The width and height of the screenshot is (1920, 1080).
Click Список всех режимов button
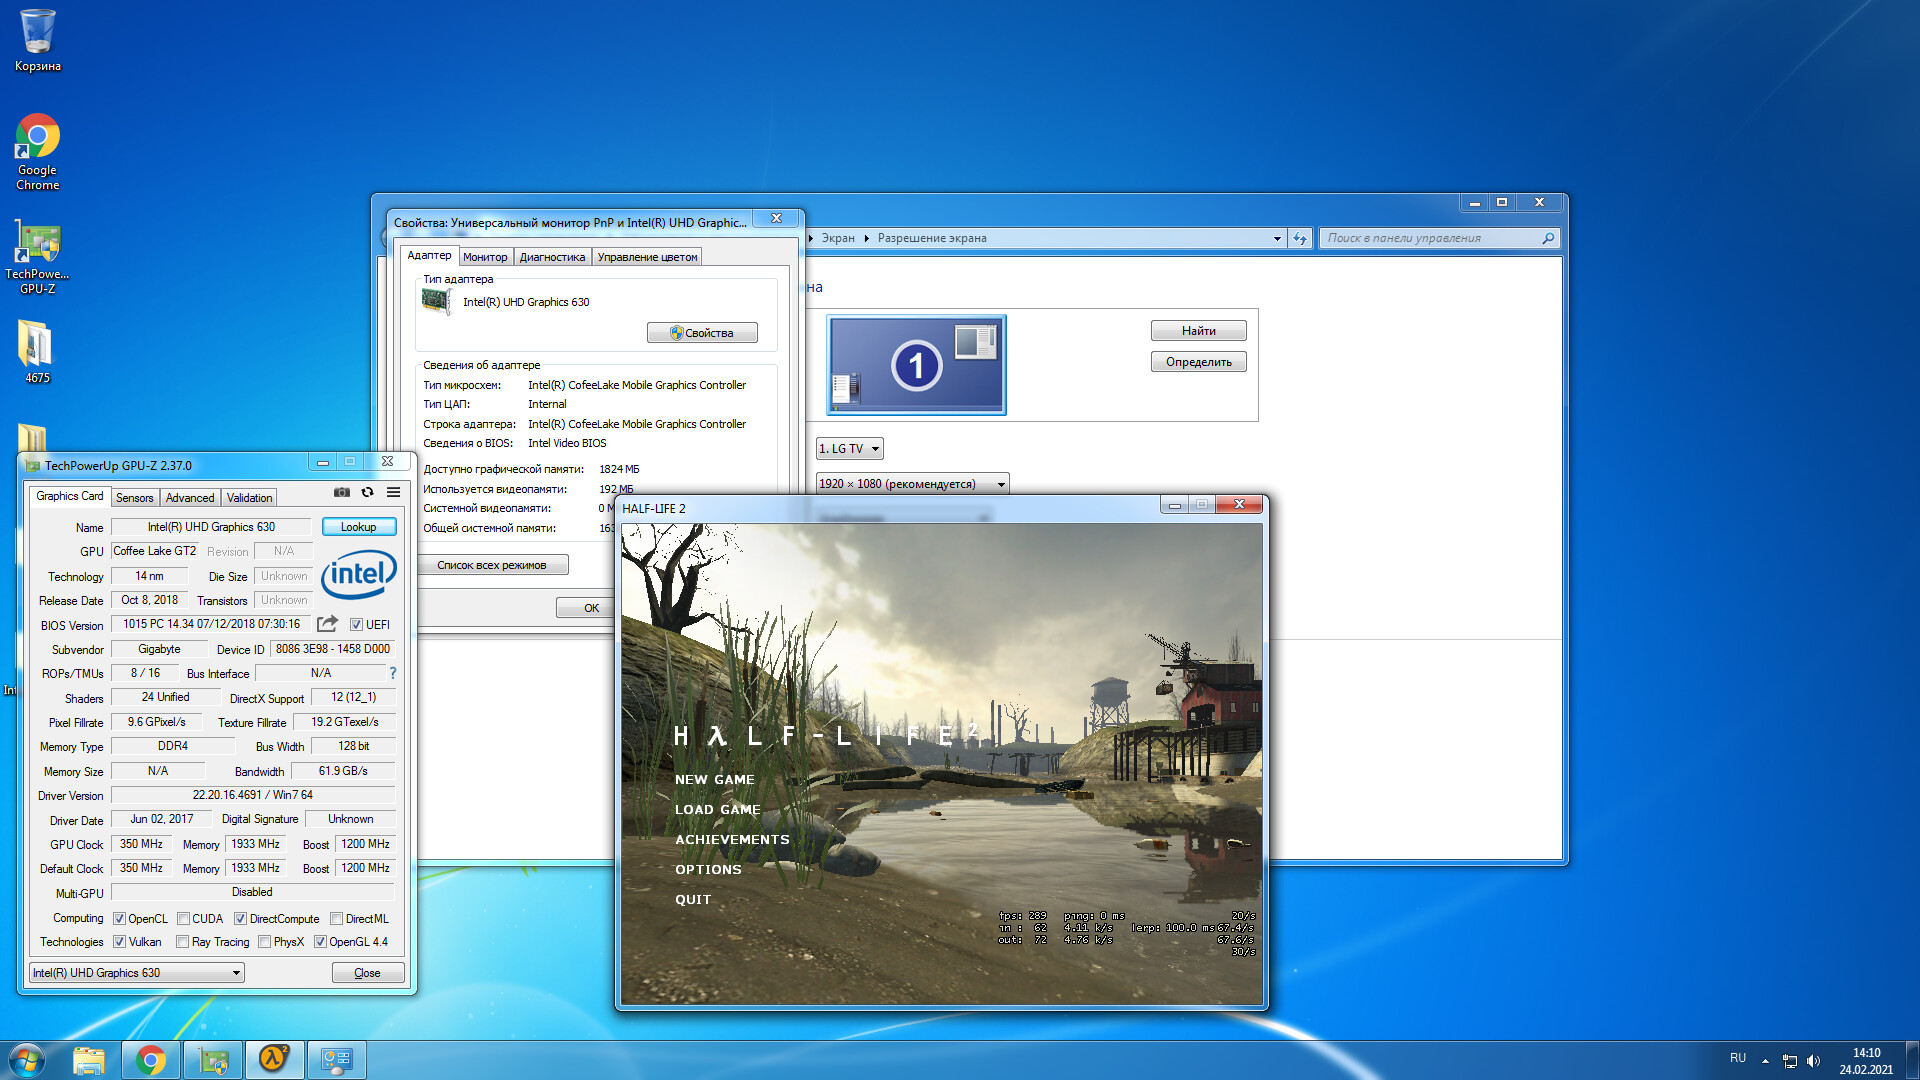(x=492, y=565)
